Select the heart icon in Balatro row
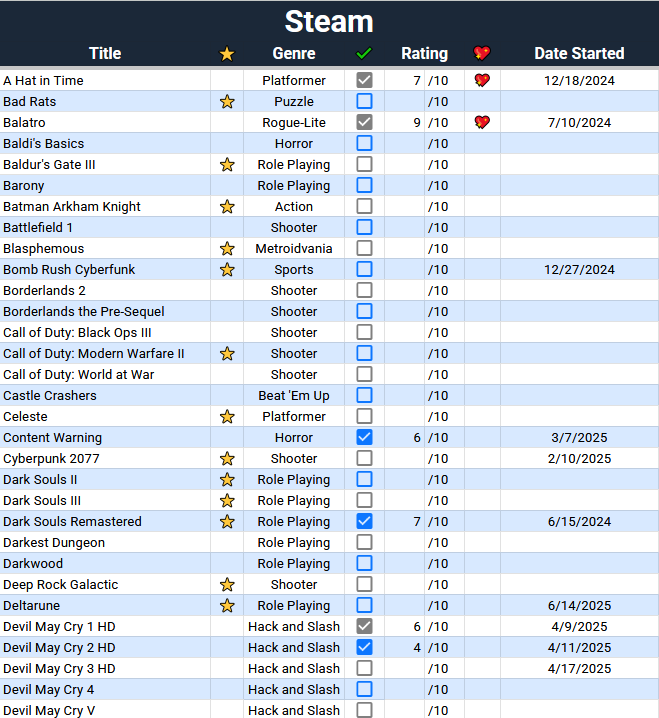The image size is (659, 718). tap(482, 122)
